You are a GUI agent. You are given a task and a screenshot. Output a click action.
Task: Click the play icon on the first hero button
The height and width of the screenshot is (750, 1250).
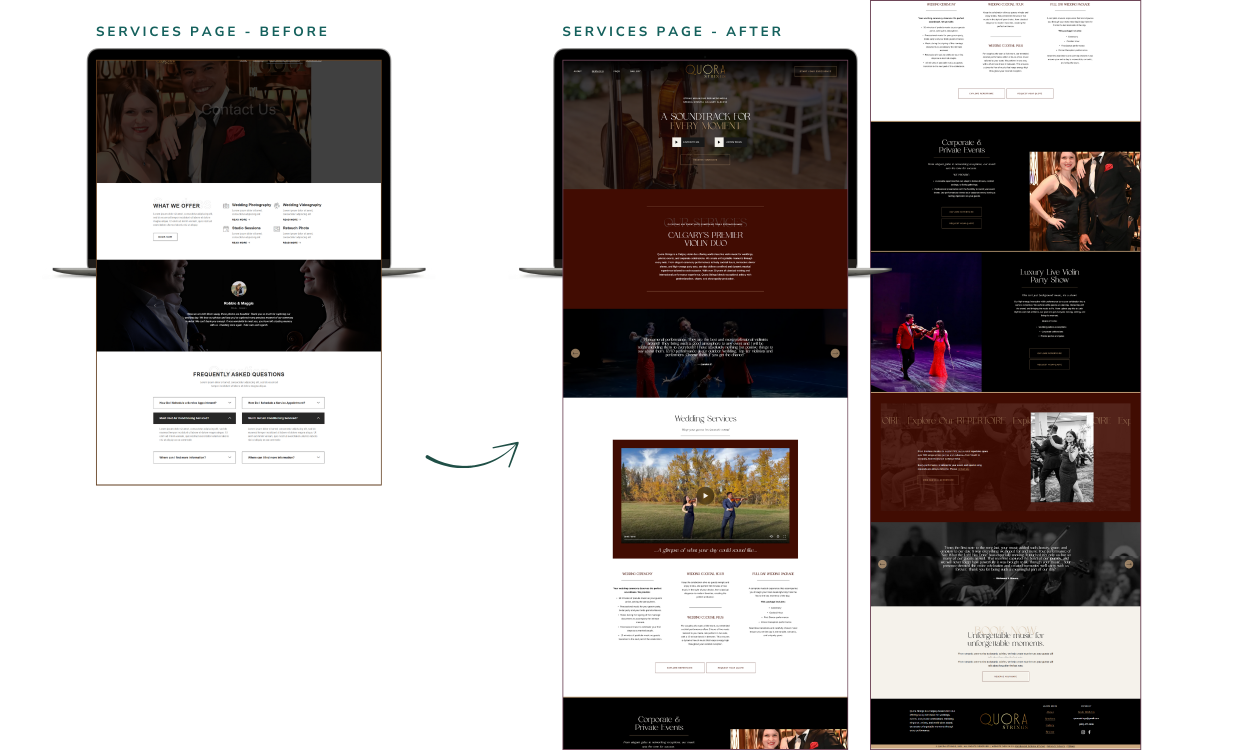pos(677,142)
